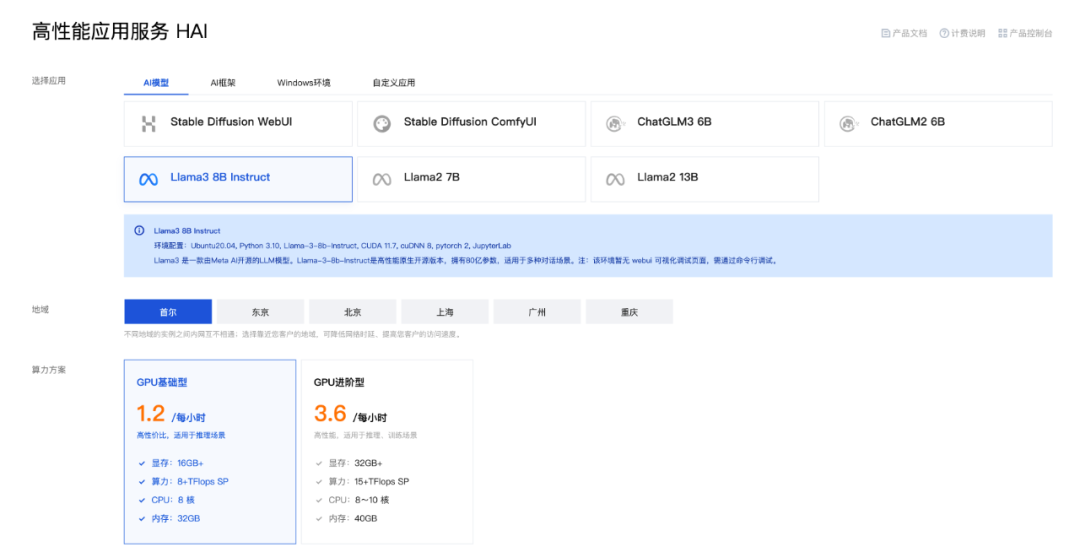
Task: Choose the 广州 region
Action: pyautogui.click(x=537, y=312)
